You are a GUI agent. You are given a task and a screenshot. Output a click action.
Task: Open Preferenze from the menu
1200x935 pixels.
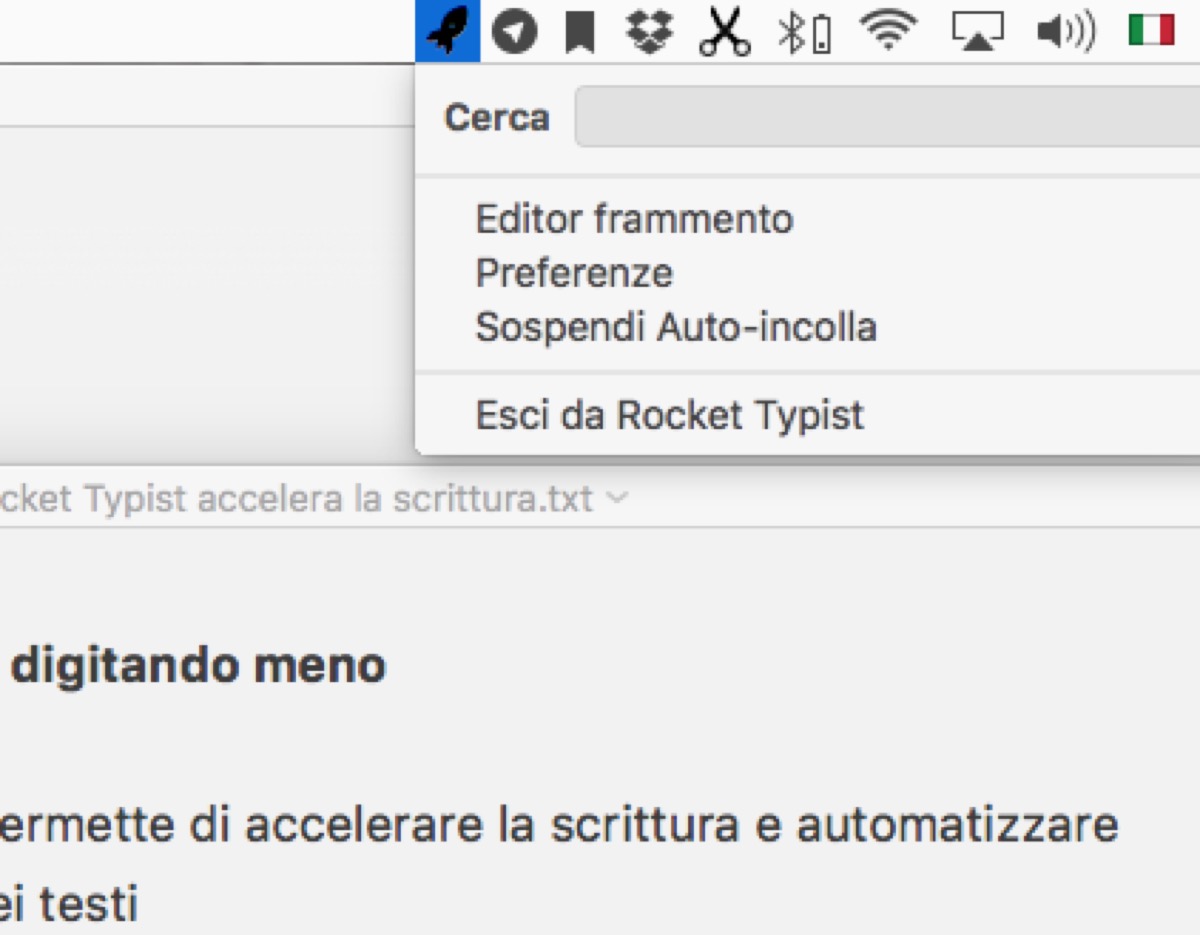tap(574, 273)
